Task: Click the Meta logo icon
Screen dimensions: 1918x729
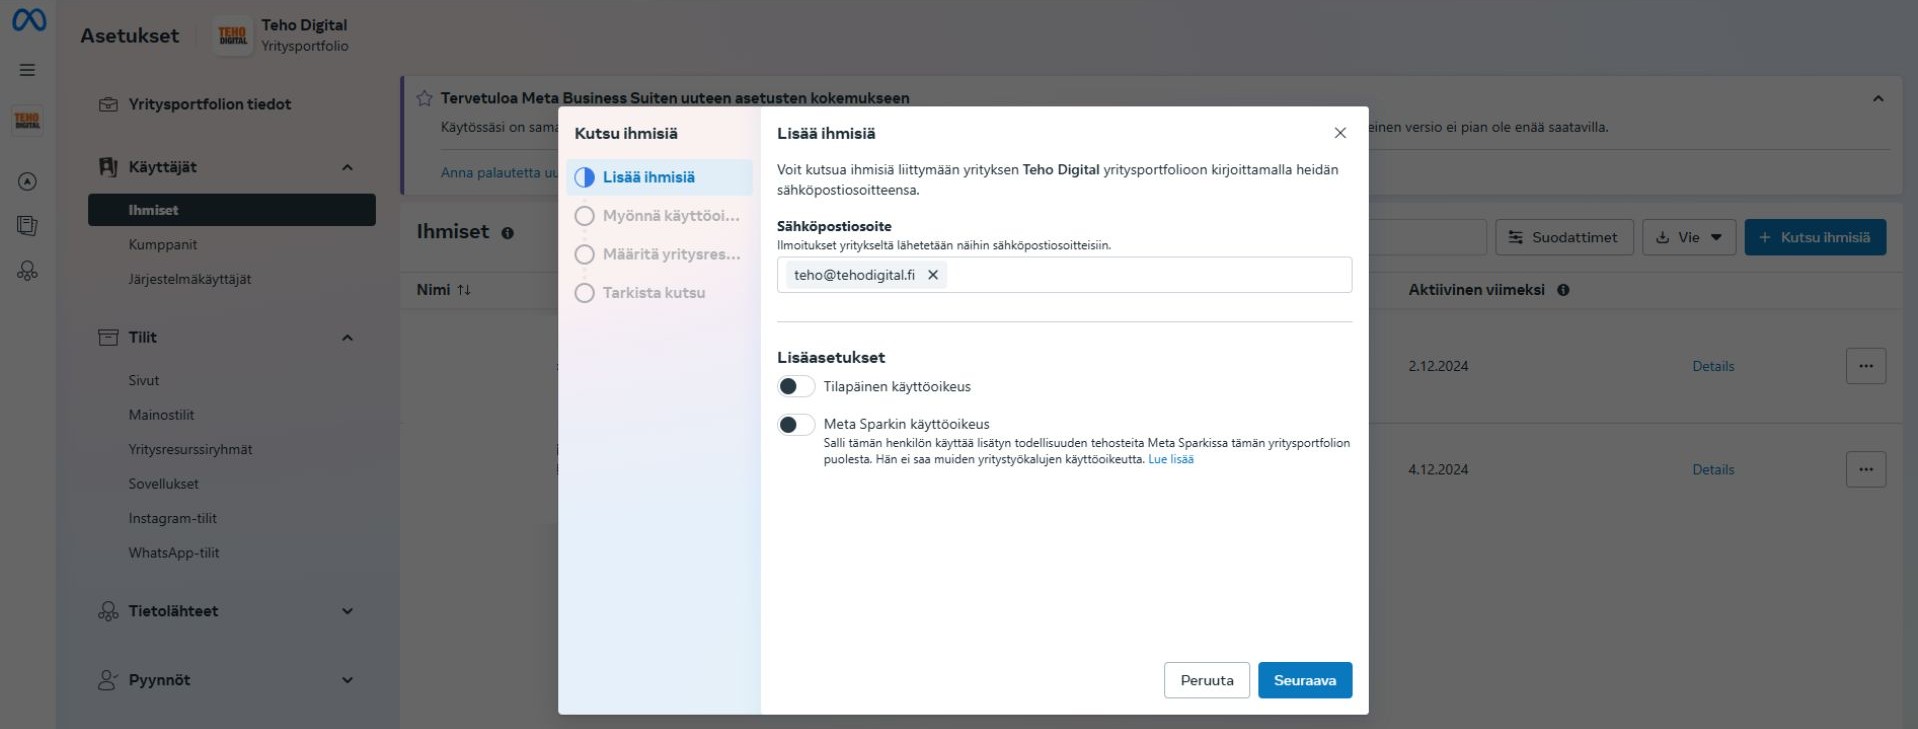Action: click(28, 20)
